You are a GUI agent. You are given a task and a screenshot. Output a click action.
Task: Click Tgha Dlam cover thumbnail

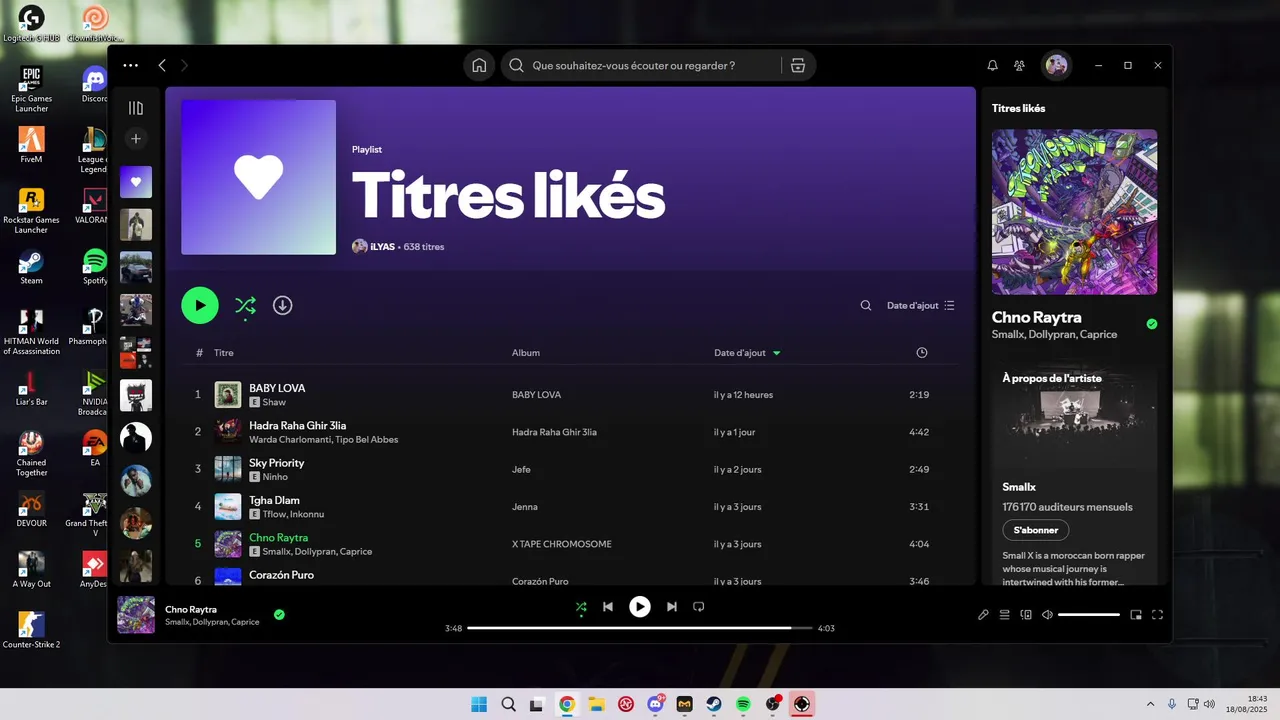pyautogui.click(x=228, y=506)
